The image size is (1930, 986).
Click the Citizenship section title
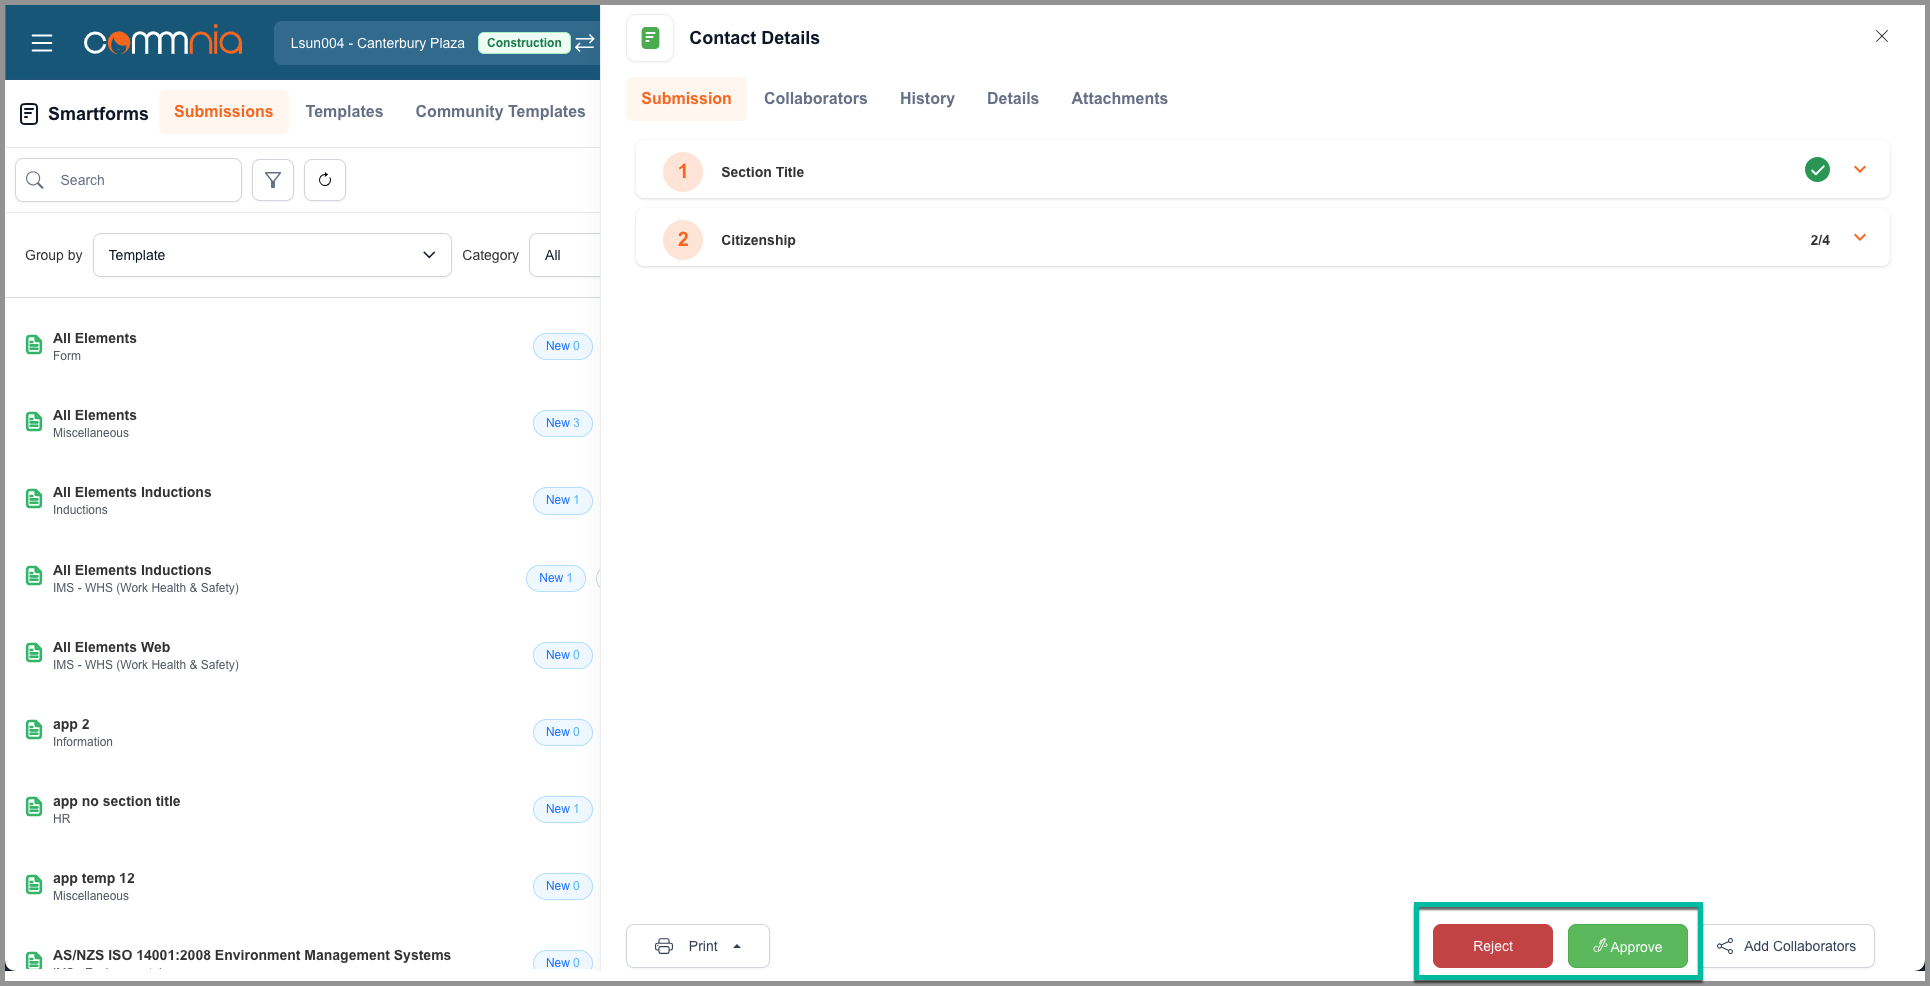pyautogui.click(x=758, y=240)
